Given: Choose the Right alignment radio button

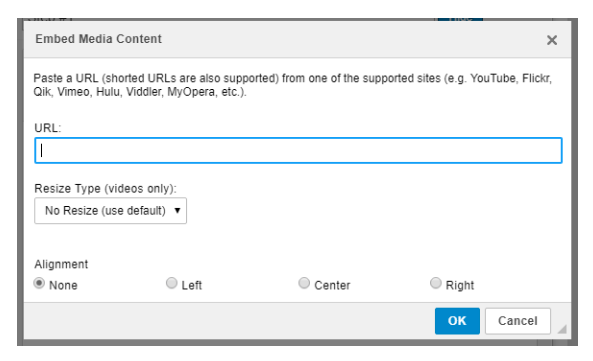Looking at the screenshot, I should point(435,283).
